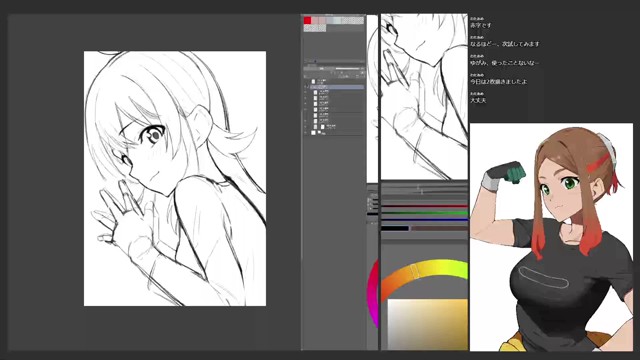
Task: Pick a shade in the color saturation square
Action: point(427,324)
